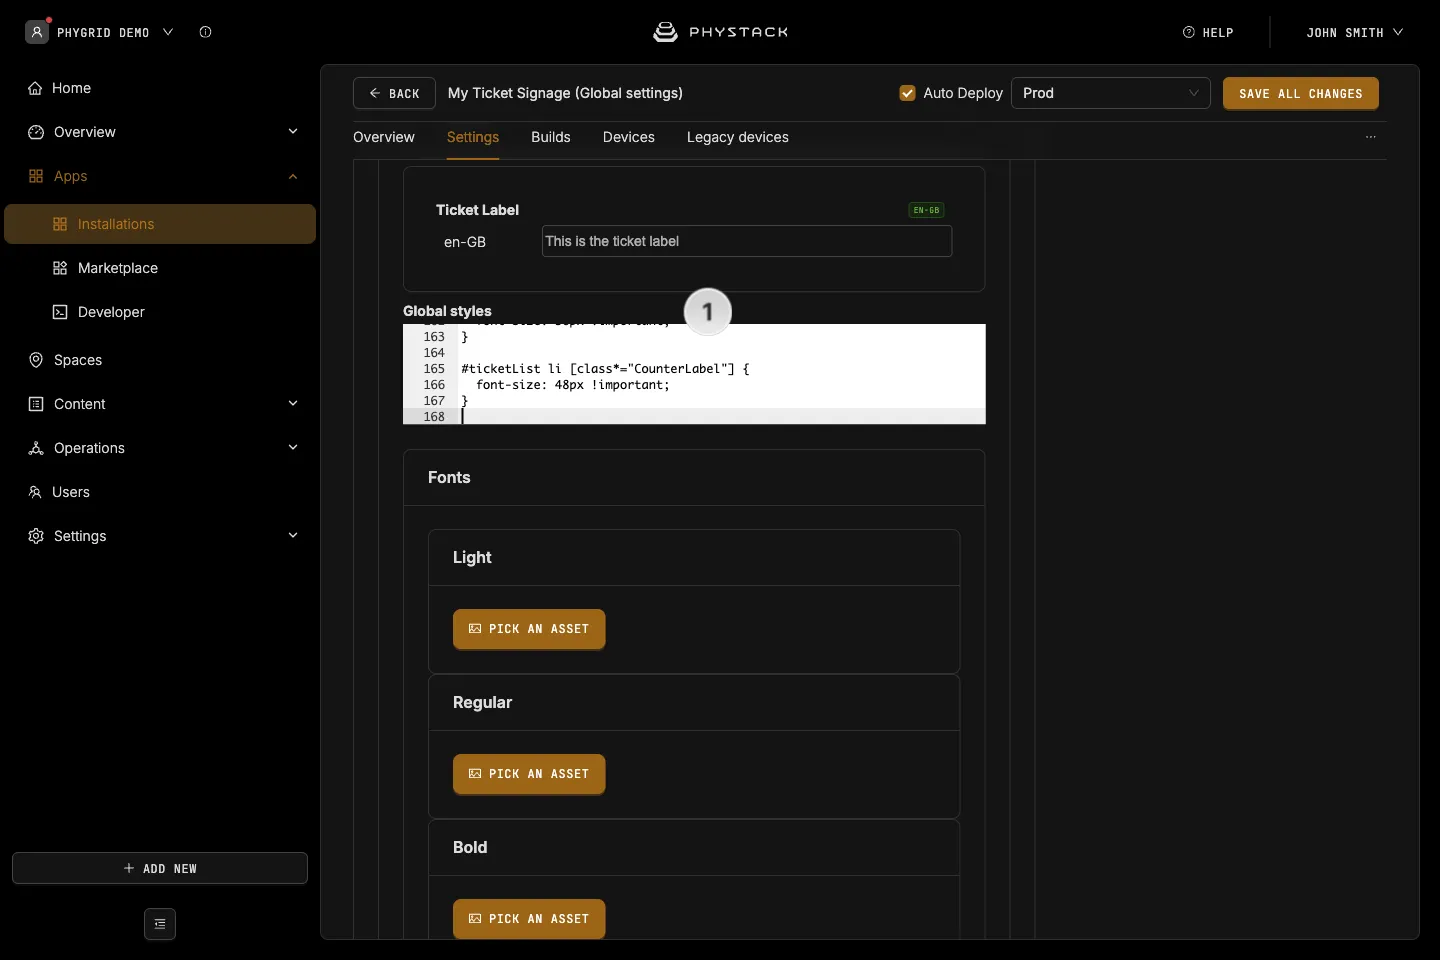
Task: Click Save All Changes button
Action: tap(1301, 93)
